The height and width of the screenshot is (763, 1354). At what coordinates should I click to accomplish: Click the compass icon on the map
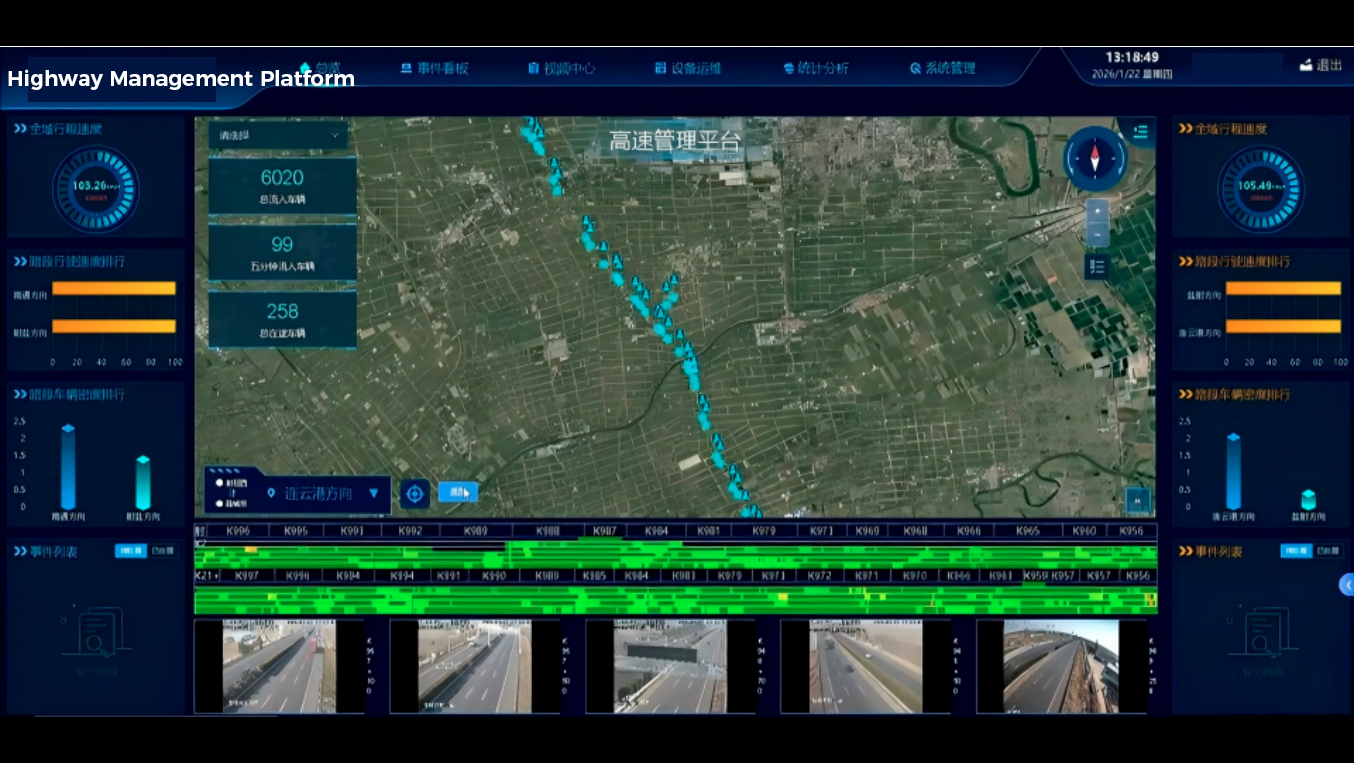point(1095,158)
